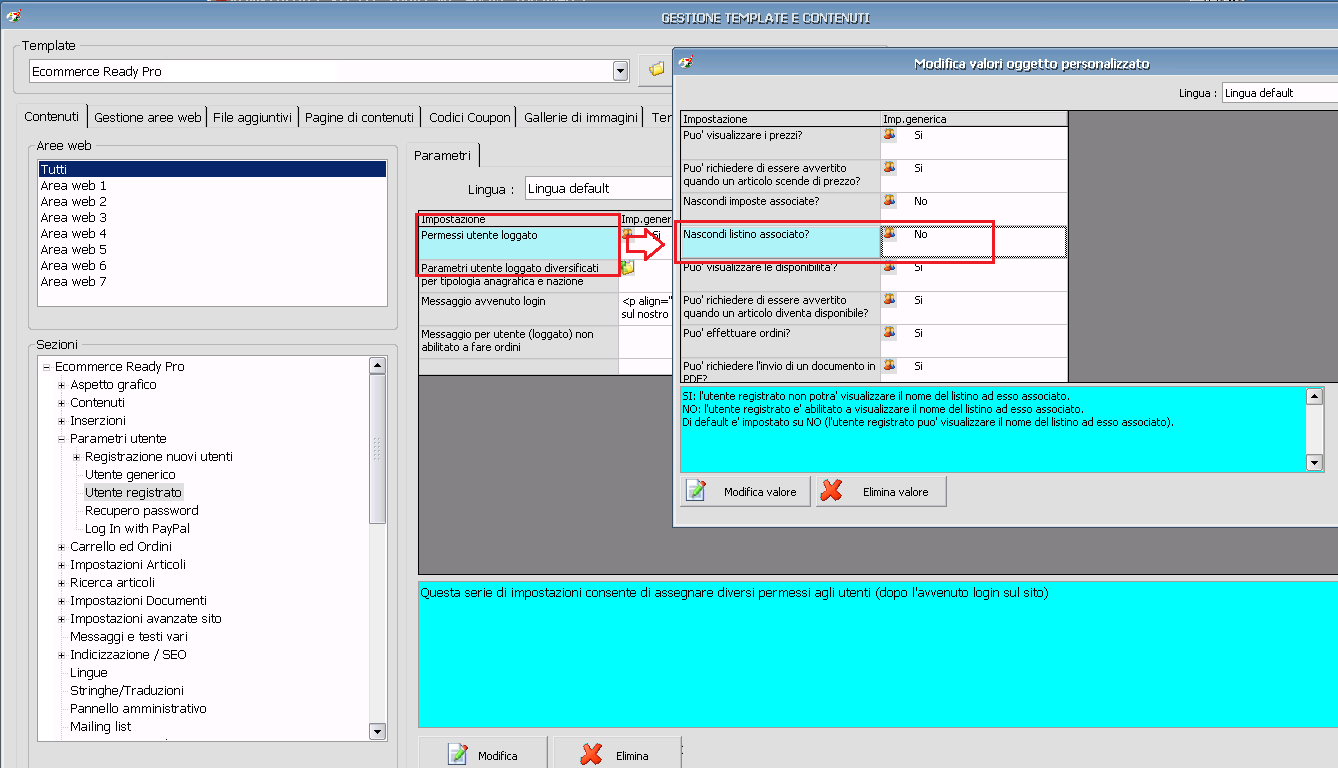Click the Elimina valore button
The width and height of the screenshot is (1338, 768).
[x=881, y=492]
